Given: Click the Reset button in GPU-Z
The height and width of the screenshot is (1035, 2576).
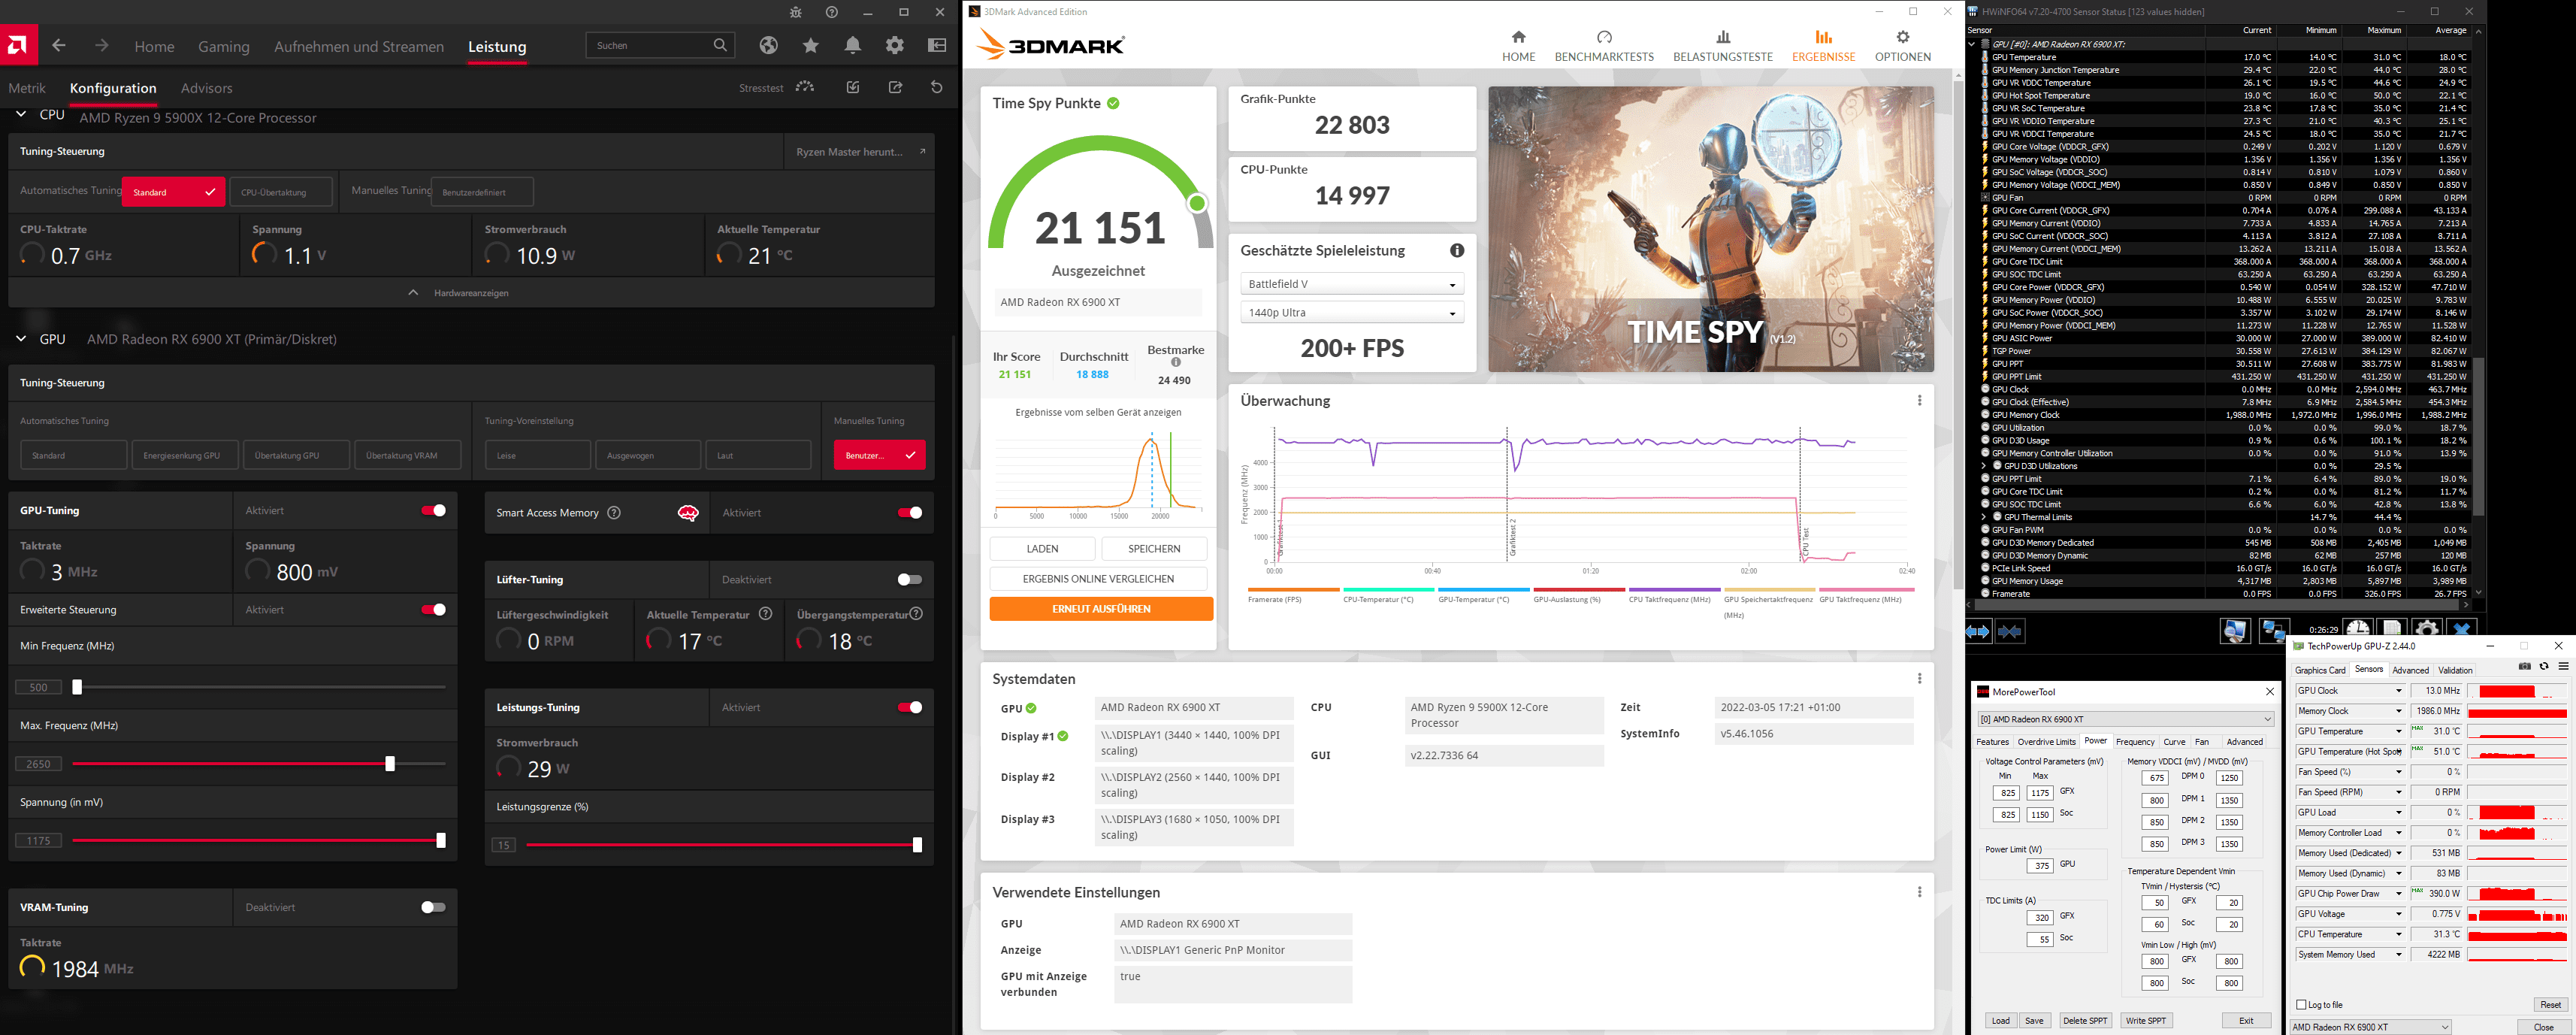Looking at the screenshot, I should coord(2550,1005).
